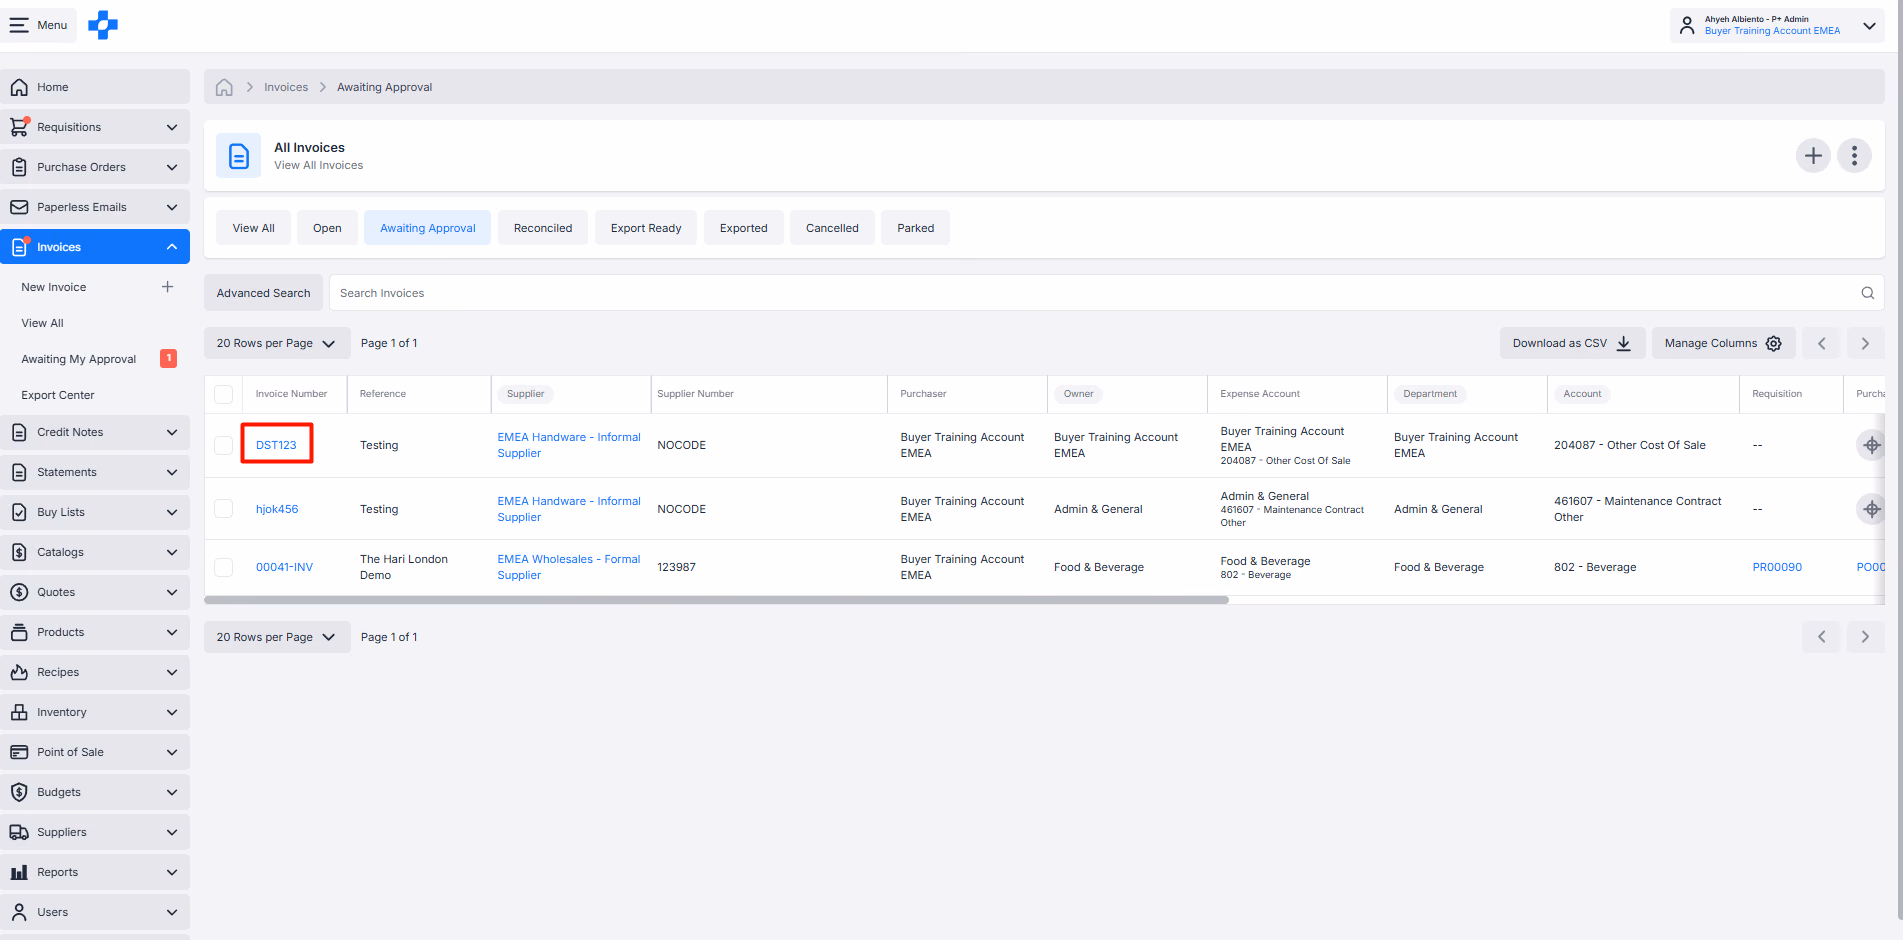Screen dimensions: 1903x940
Task: Click the Reports bar chart icon
Action: (x=19, y=872)
